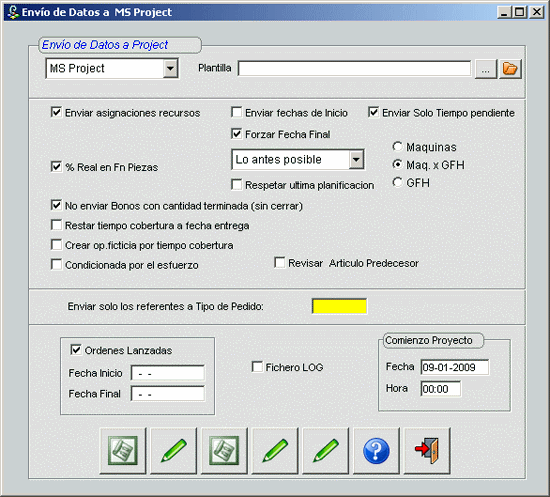This screenshot has height=497, width=550.
Task: Click the application icon in the title bar
Action: point(13,12)
